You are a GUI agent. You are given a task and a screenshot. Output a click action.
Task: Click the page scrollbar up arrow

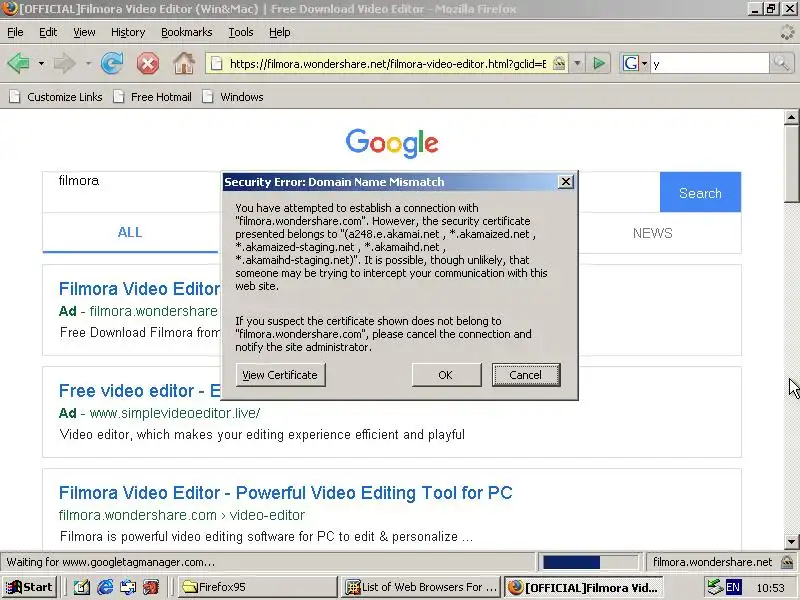[791, 117]
